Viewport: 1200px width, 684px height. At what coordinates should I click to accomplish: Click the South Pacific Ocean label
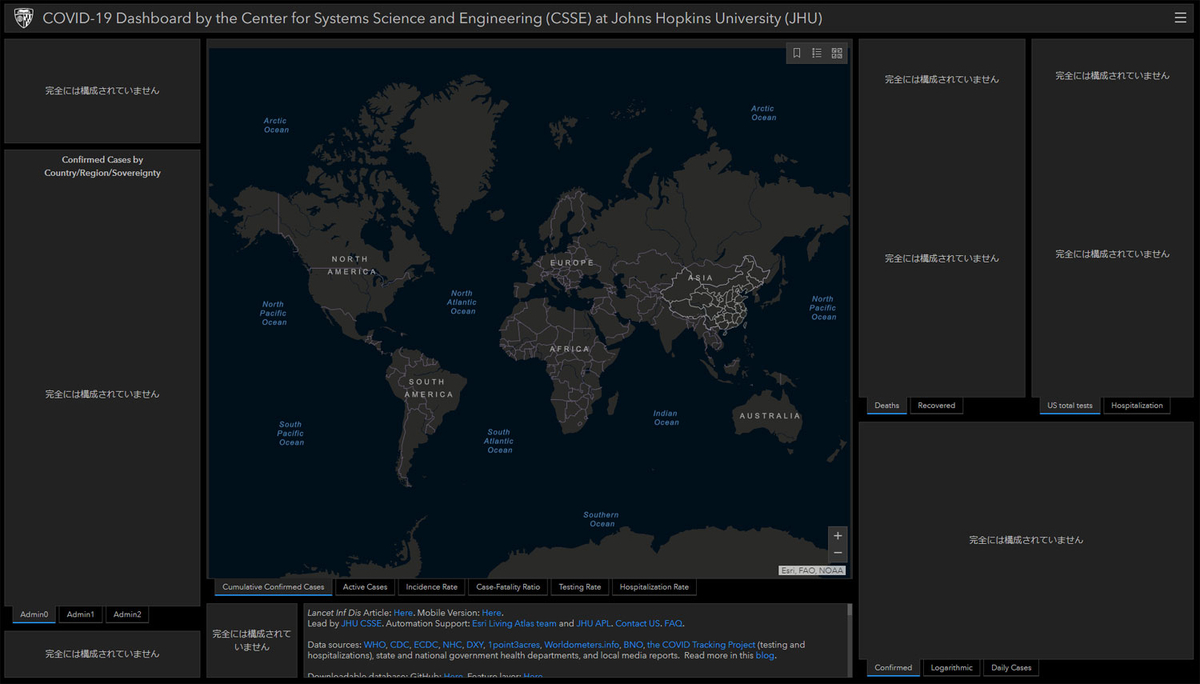click(290, 433)
